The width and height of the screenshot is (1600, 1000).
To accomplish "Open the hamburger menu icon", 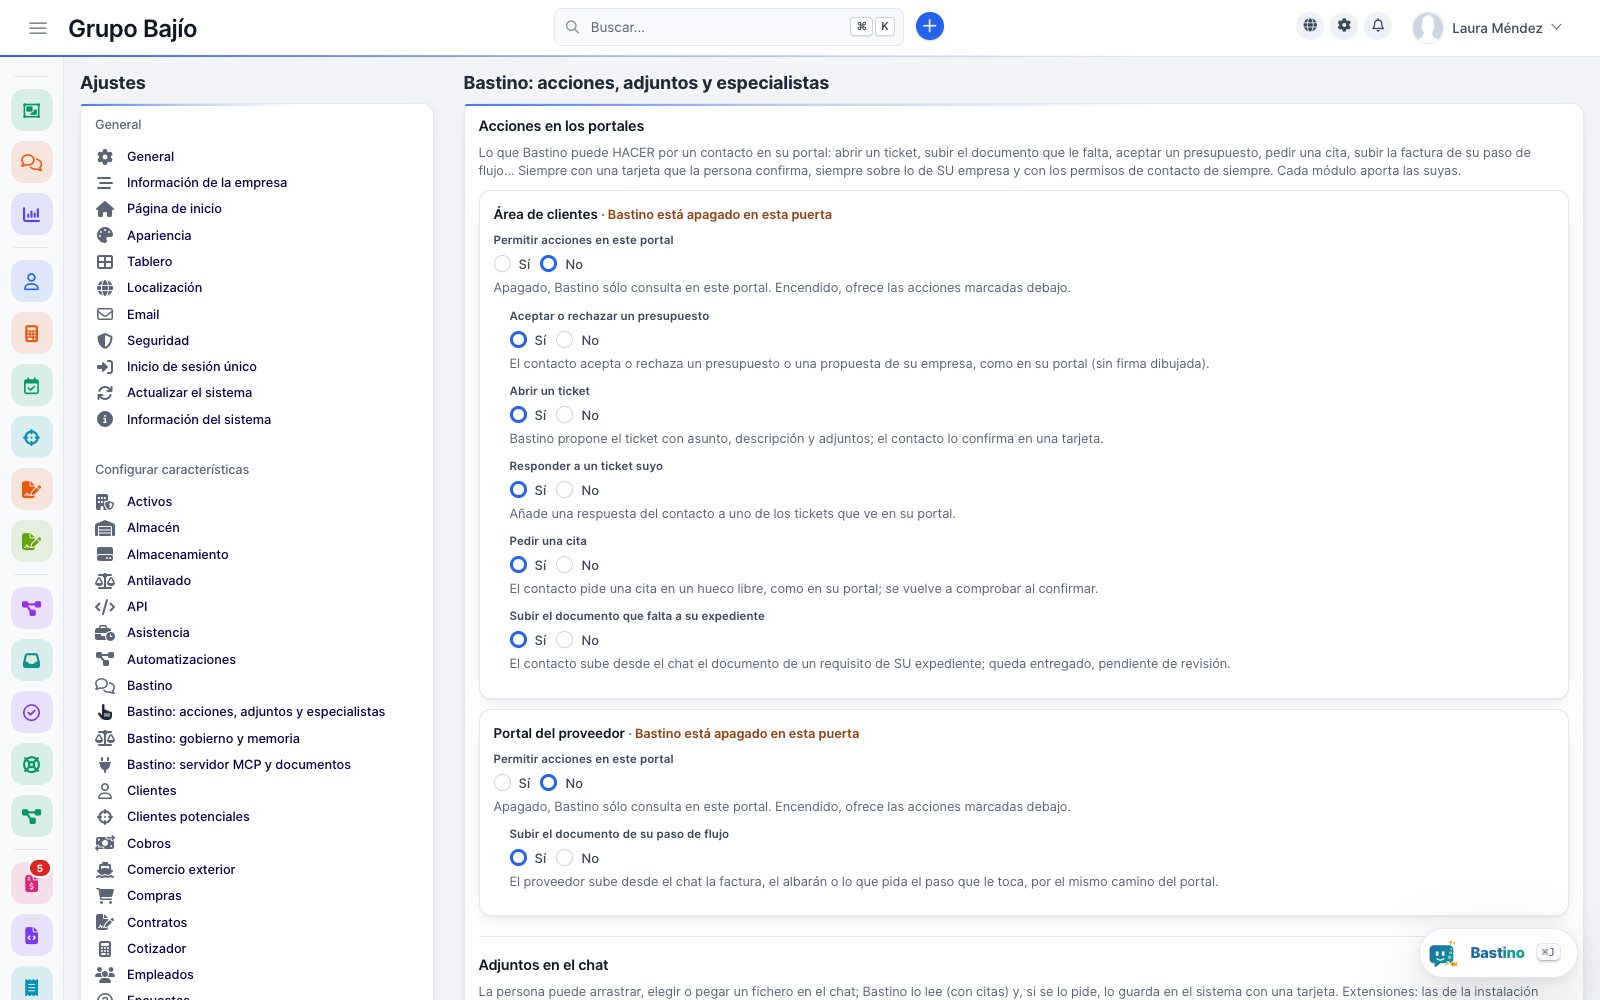I will pos(38,28).
